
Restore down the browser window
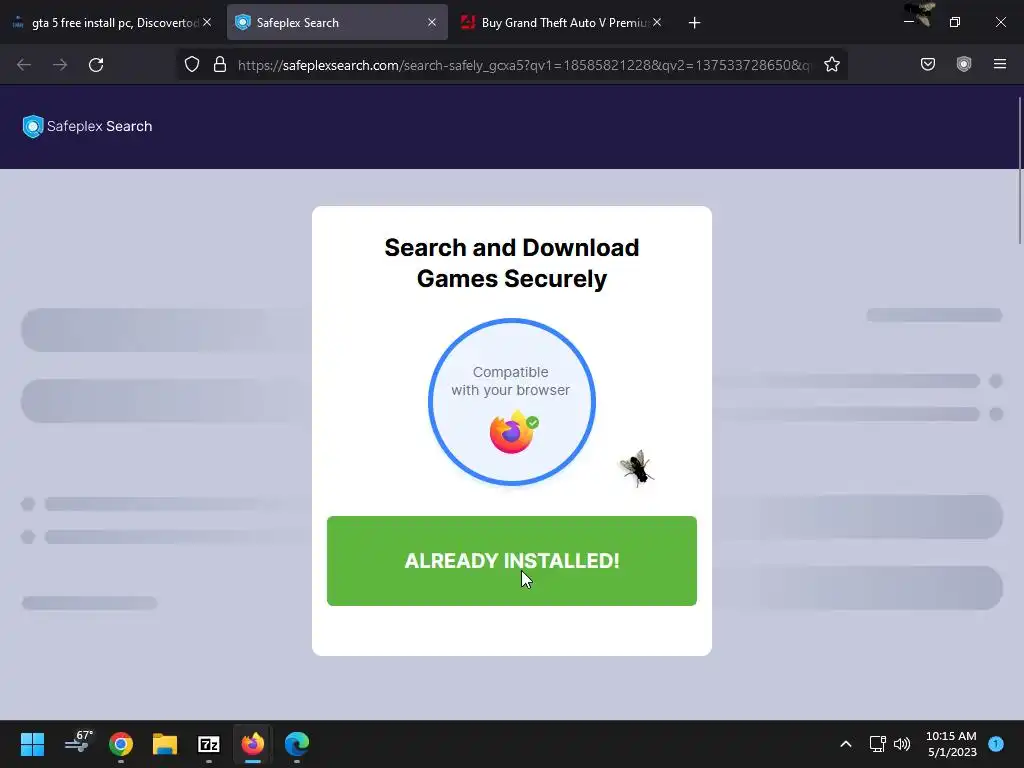pos(955,22)
